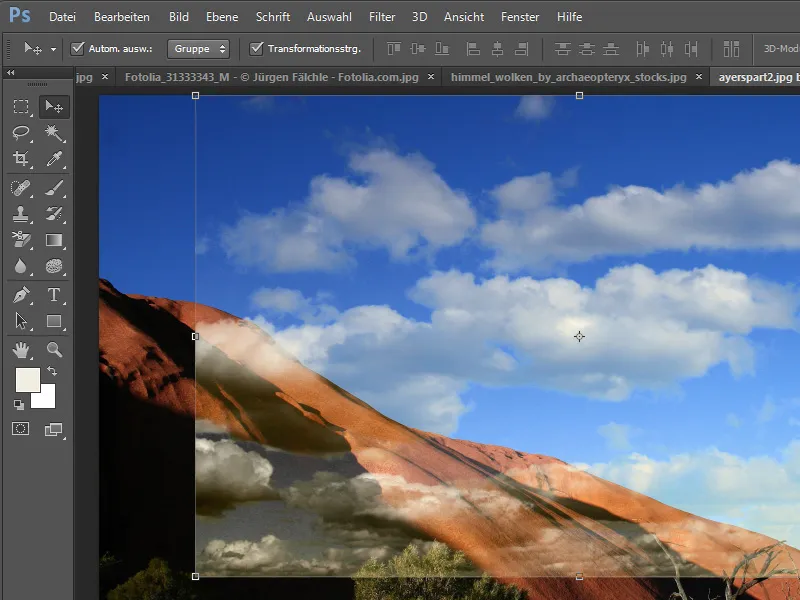This screenshot has width=800, height=600.
Task: Select the Rectangular Marquee tool
Action: tap(21, 107)
